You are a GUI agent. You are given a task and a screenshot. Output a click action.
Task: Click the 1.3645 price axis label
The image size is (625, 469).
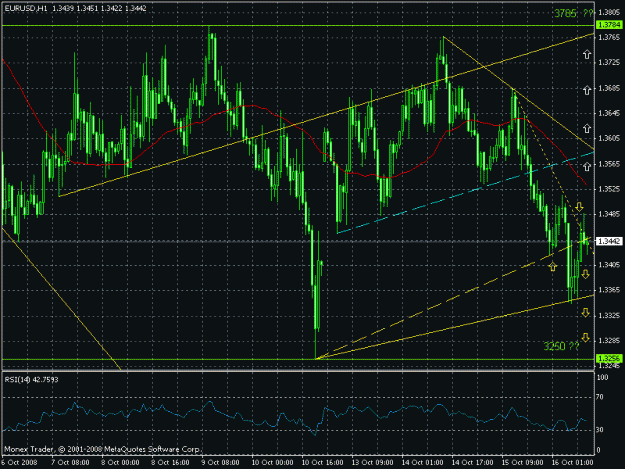tap(609, 114)
